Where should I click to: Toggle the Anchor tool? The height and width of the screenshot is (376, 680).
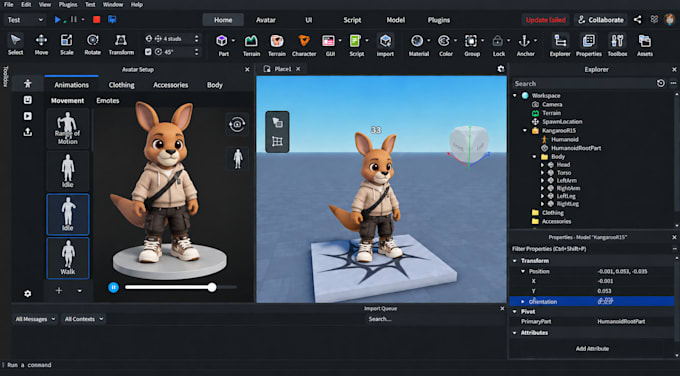pyautogui.click(x=525, y=45)
